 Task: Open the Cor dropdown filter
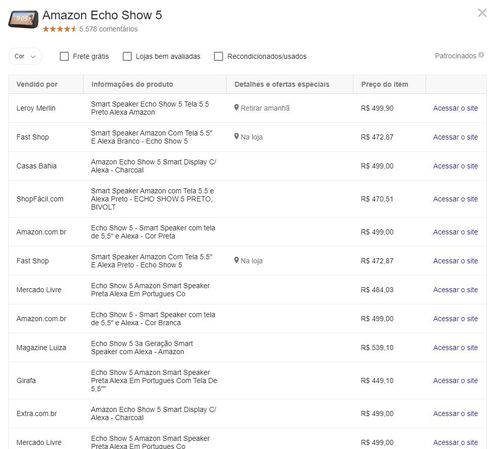25,56
